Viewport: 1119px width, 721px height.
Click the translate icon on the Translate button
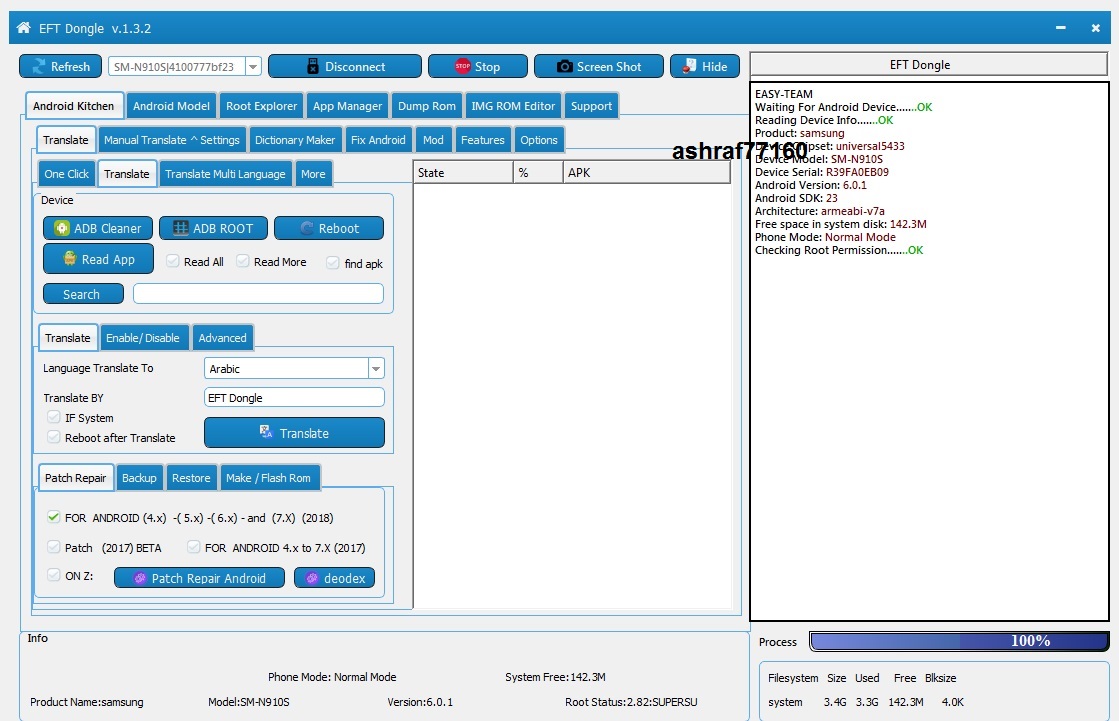[266, 432]
